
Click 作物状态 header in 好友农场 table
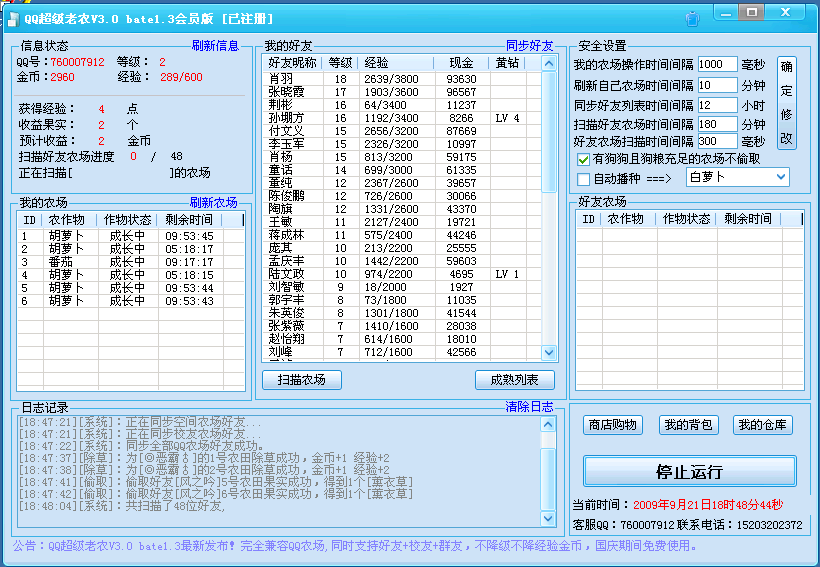(x=687, y=219)
